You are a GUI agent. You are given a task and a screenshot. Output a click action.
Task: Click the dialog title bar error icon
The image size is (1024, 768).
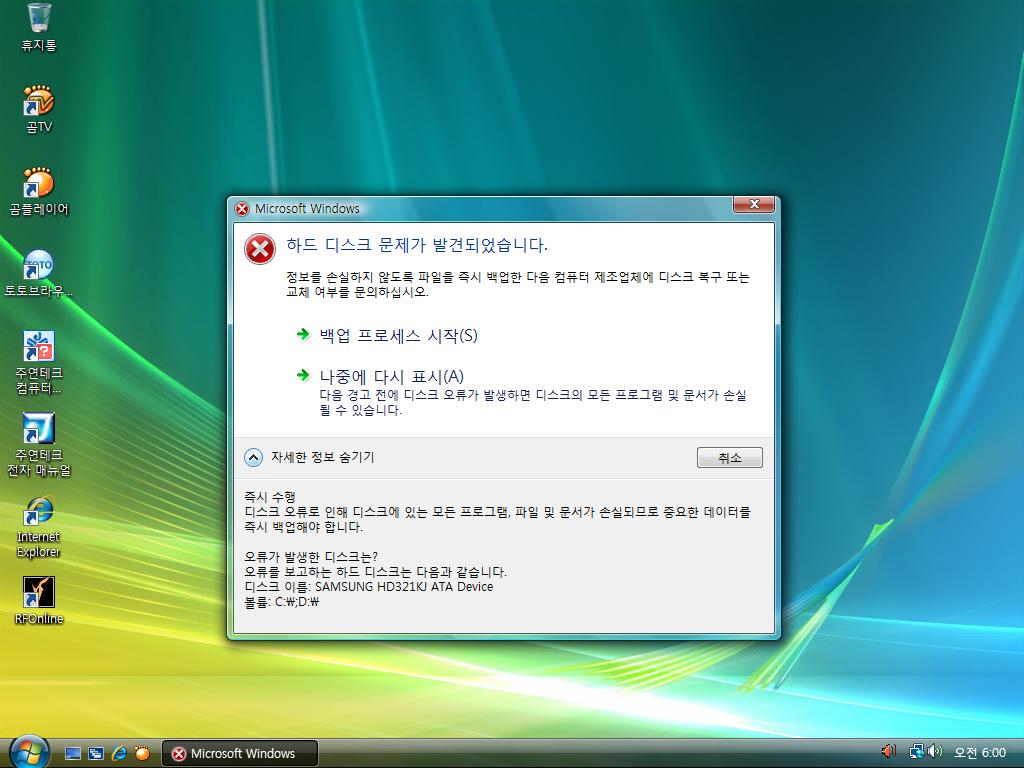click(242, 209)
